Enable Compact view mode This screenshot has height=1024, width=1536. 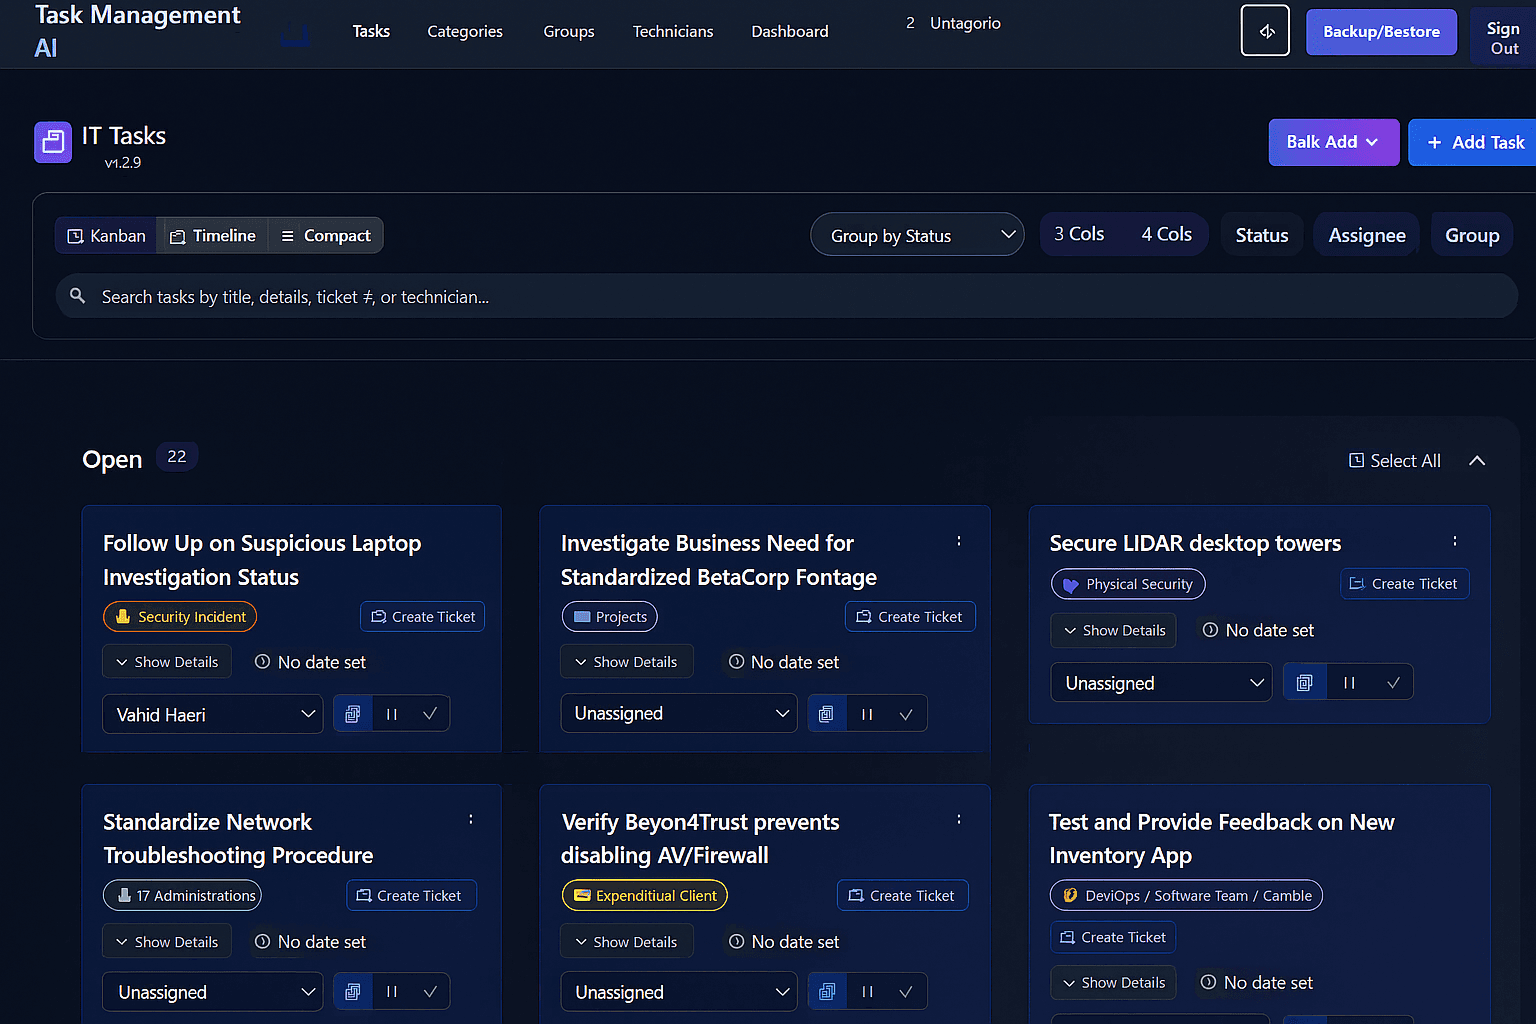point(325,235)
